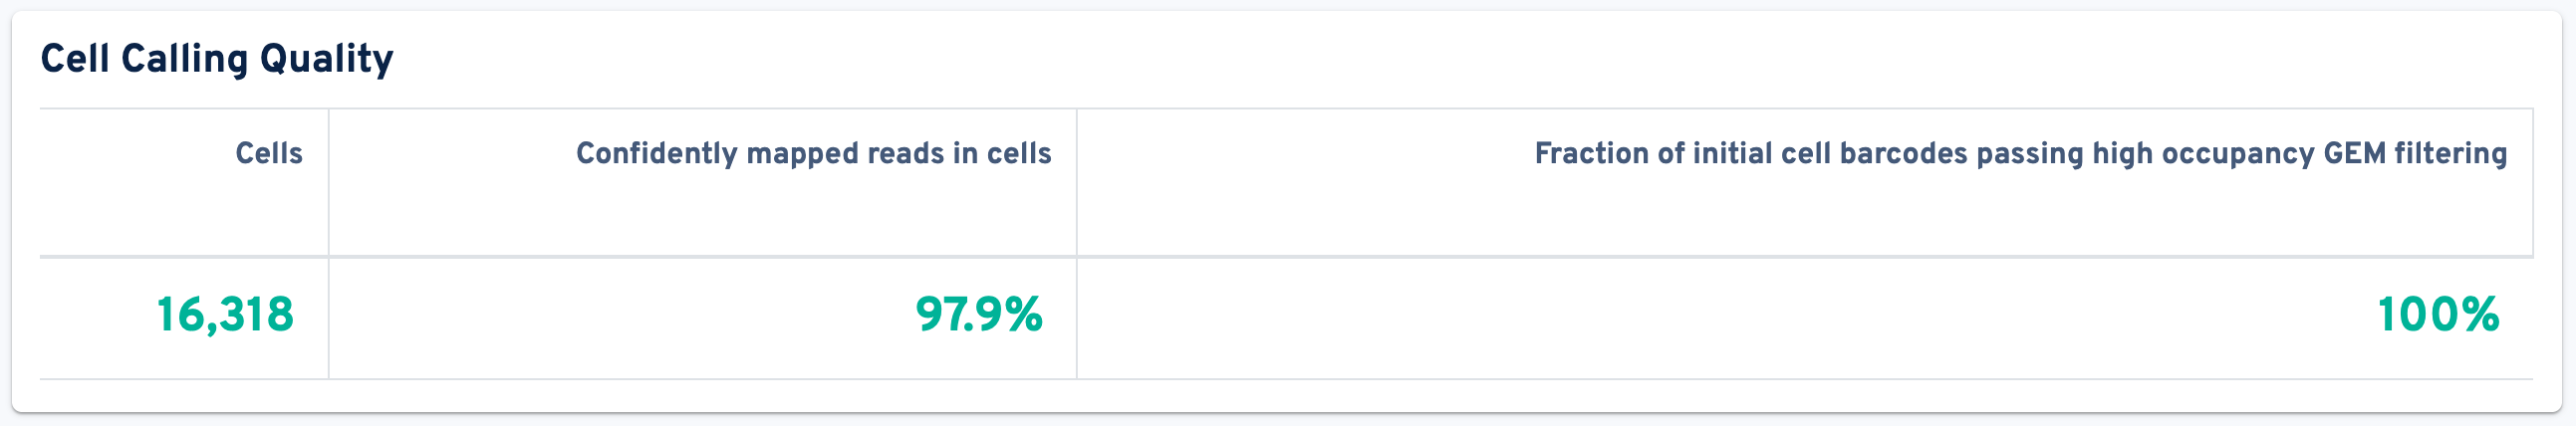Viewport: 2576px width, 426px height.
Task: Select the high occupancy GEM filtering header
Action: point(2020,153)
